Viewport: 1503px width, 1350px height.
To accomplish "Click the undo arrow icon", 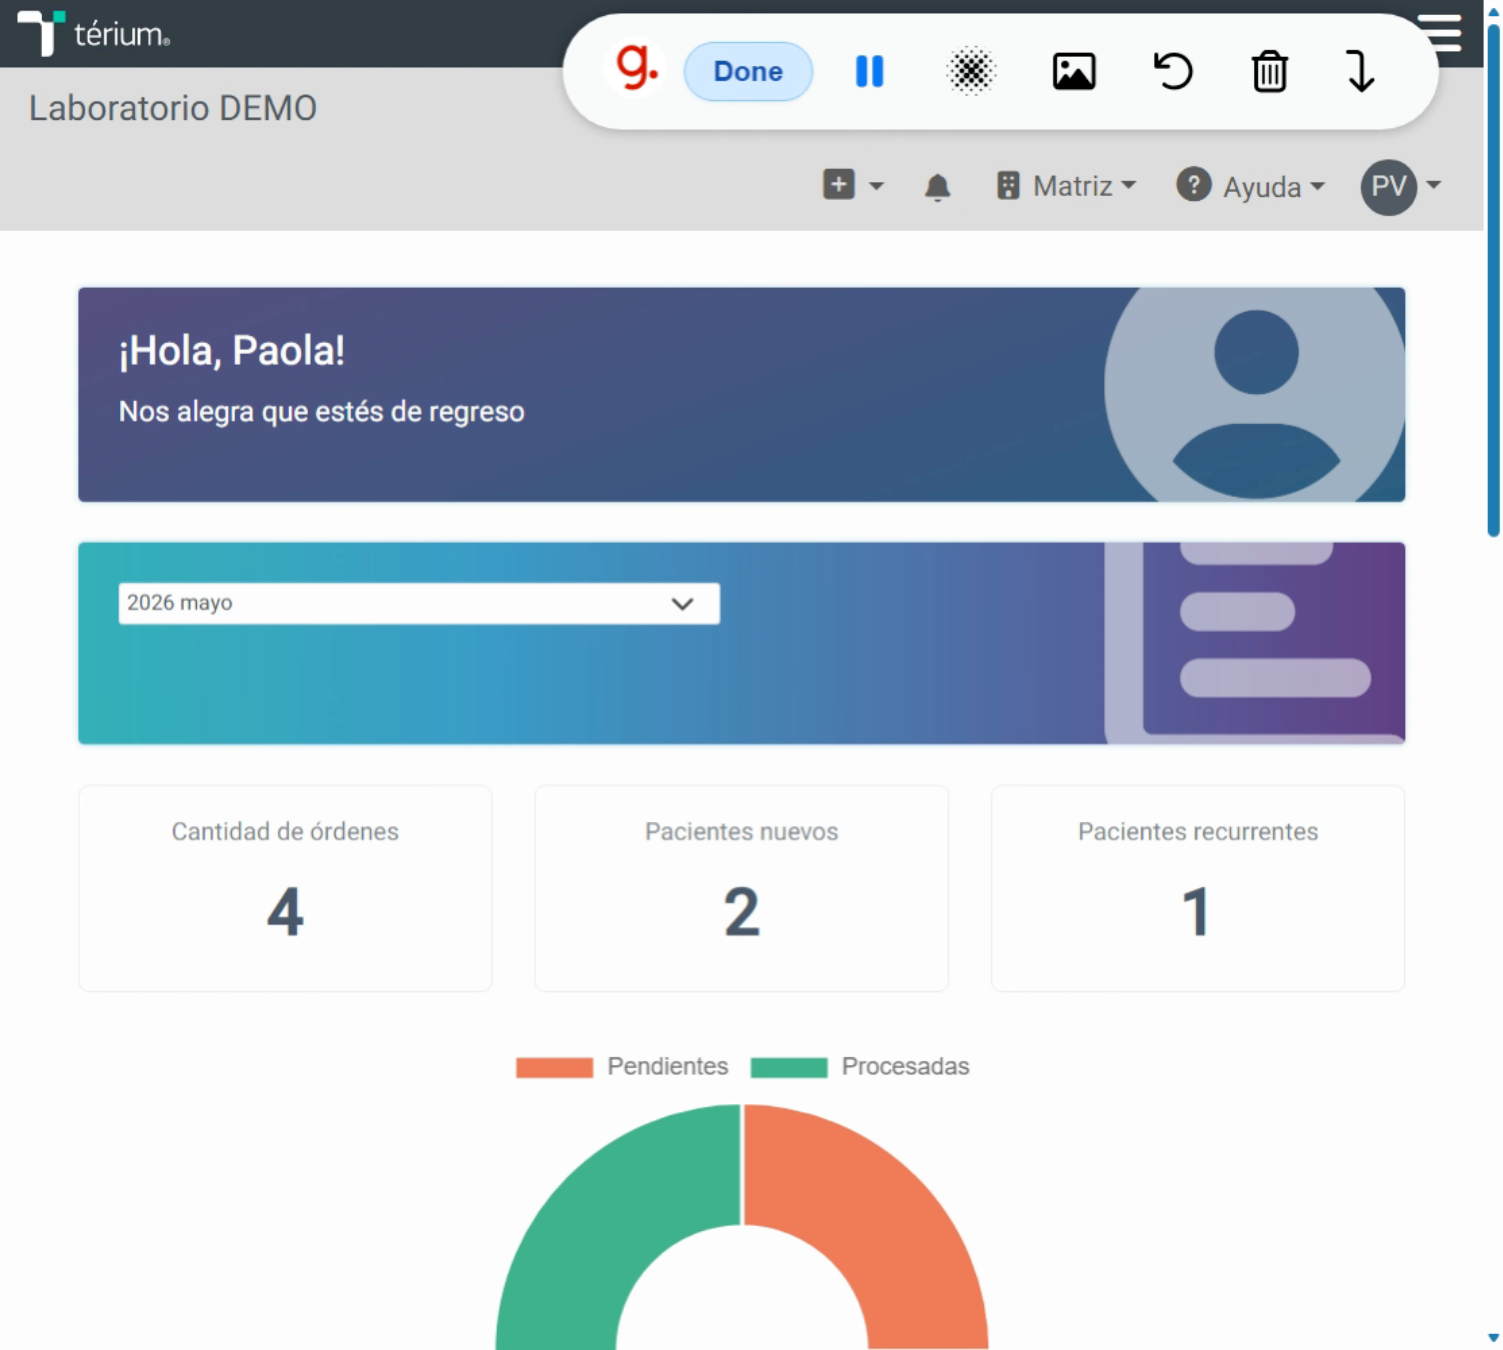I will 1172,71.
